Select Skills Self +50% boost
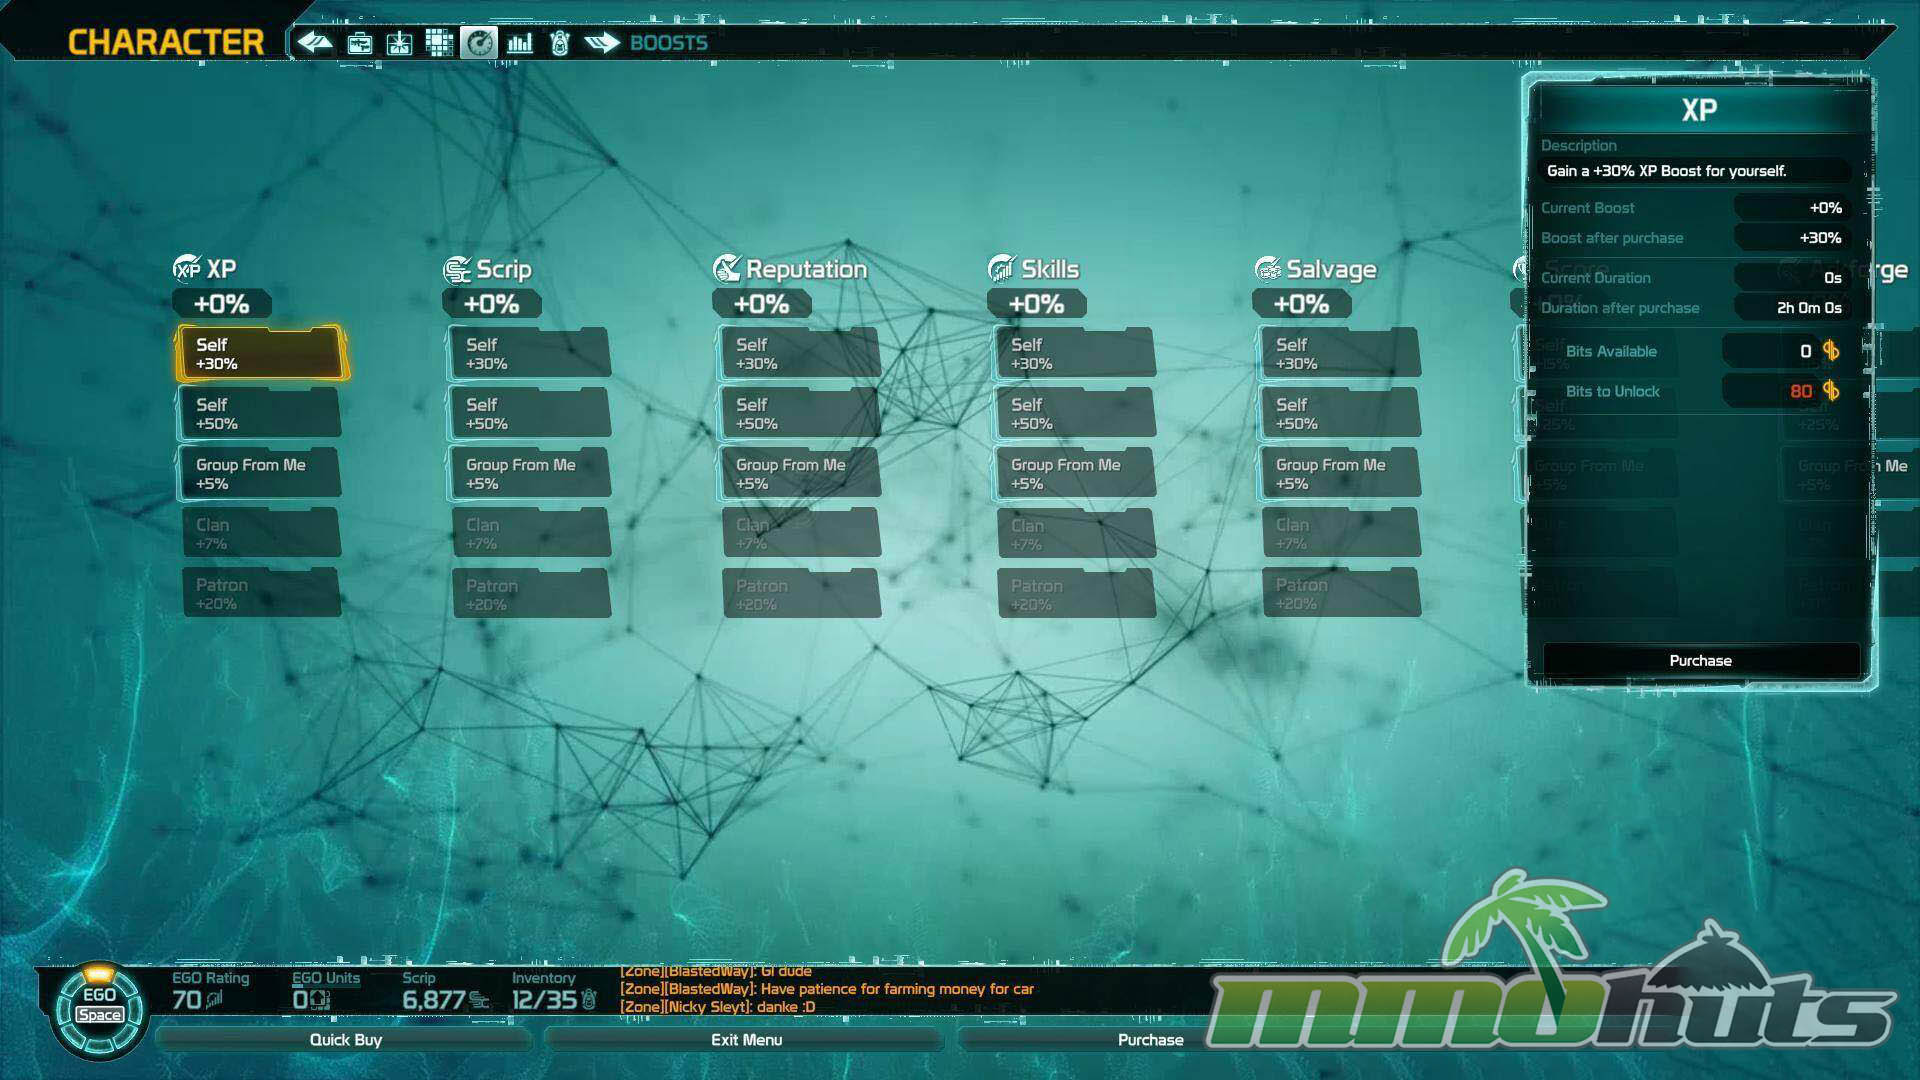Screen dimensions: 1920x1080 coord(1075,414)
